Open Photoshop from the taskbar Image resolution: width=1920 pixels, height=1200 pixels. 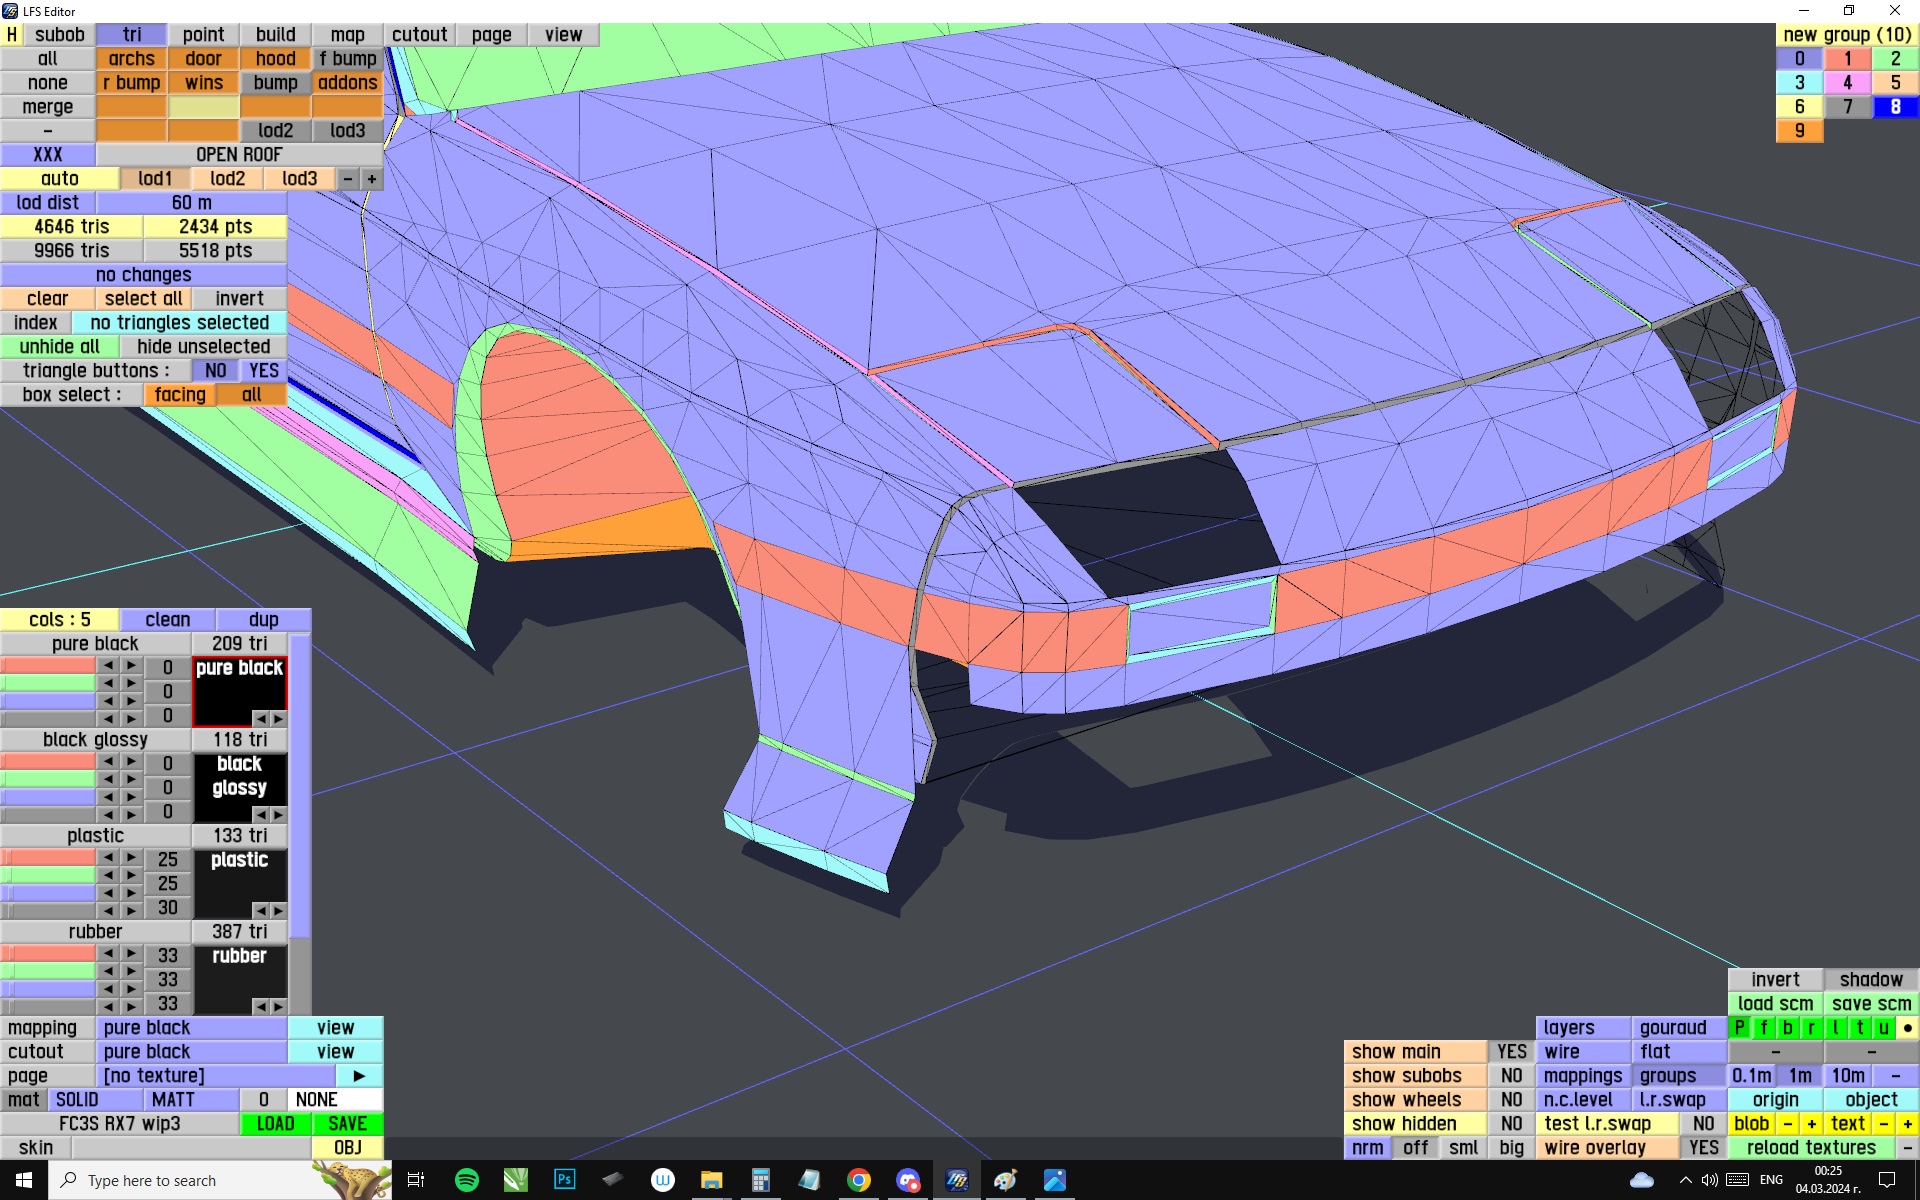coord(564,1180)
